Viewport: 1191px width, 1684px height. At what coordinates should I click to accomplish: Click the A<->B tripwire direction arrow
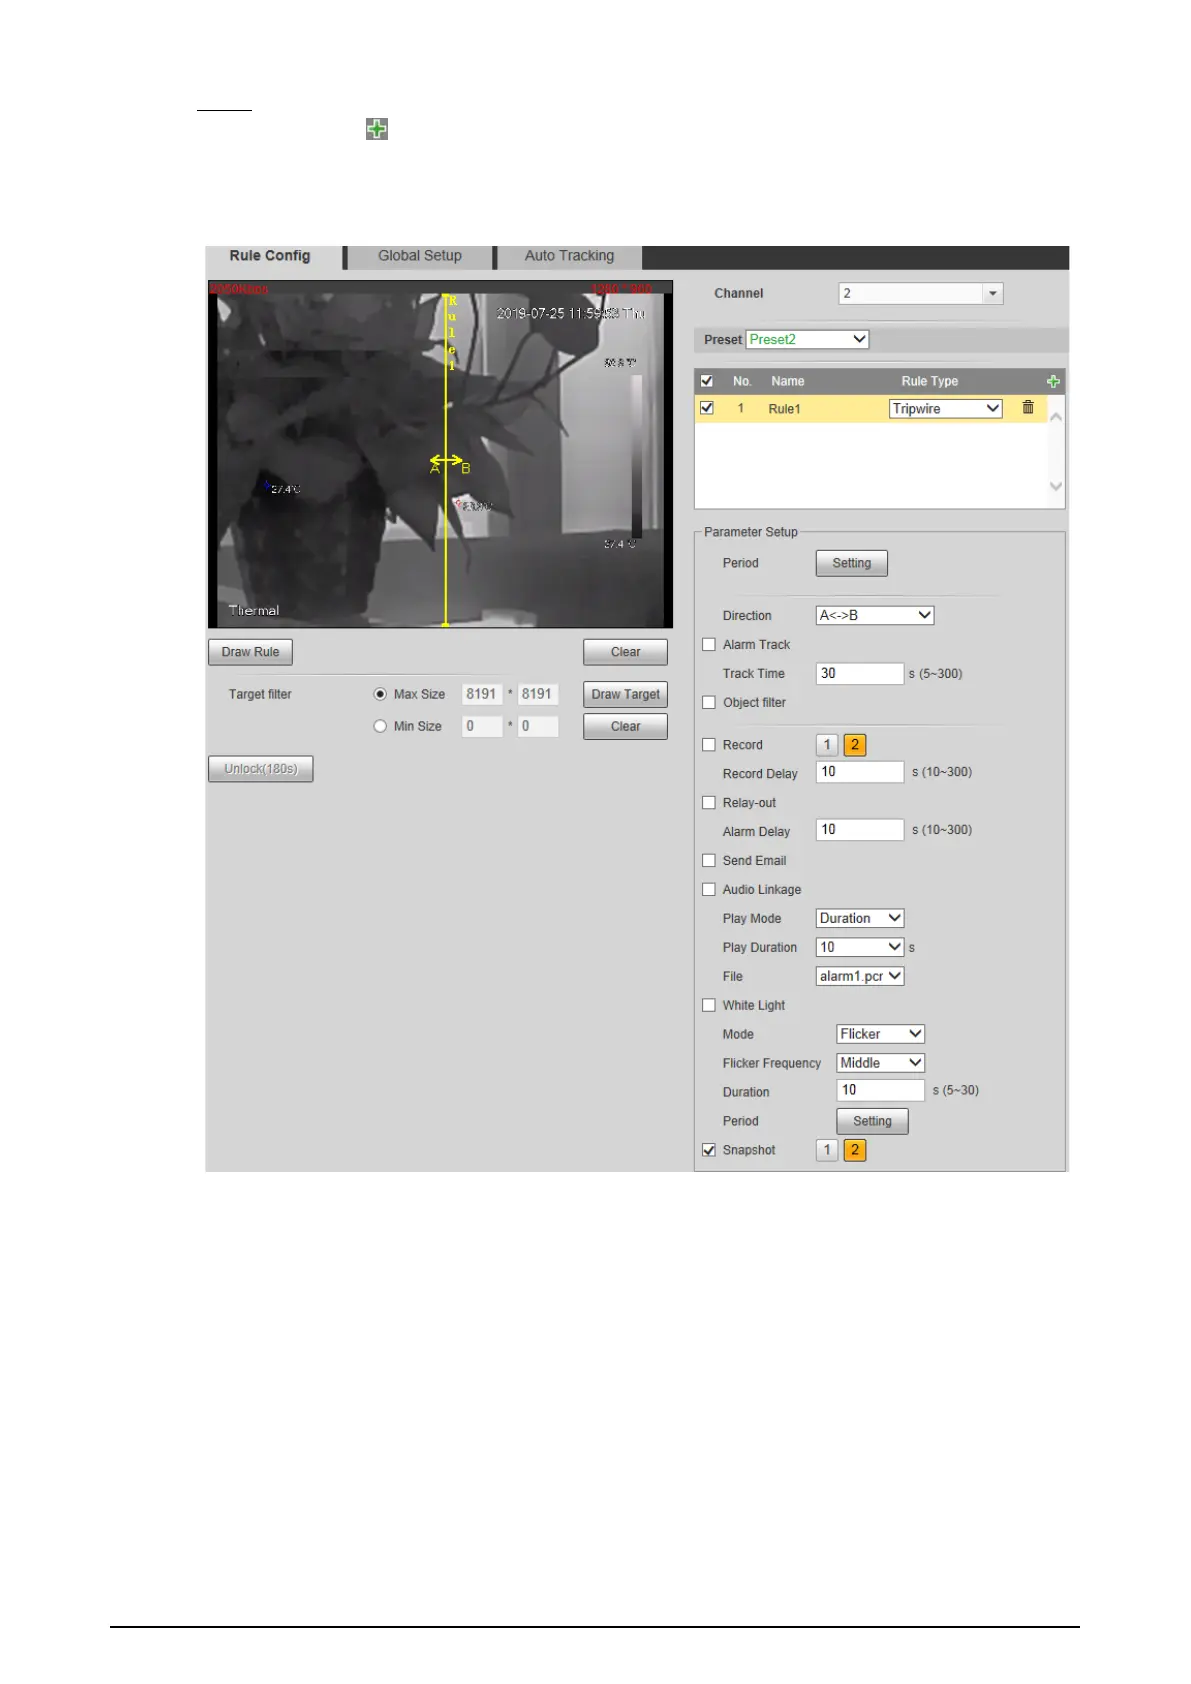[446, 461]
